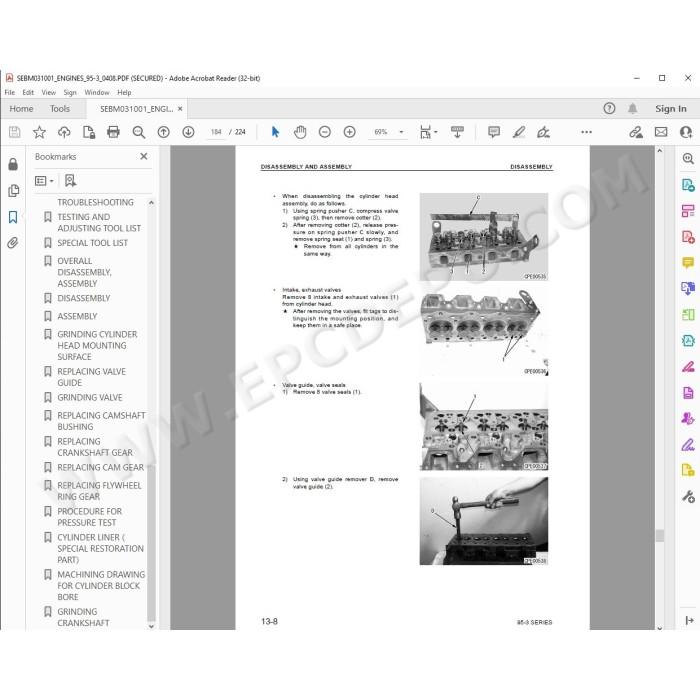Zoom in with the plus button
This screenshot has height=700, width=700.
[350, 132]
